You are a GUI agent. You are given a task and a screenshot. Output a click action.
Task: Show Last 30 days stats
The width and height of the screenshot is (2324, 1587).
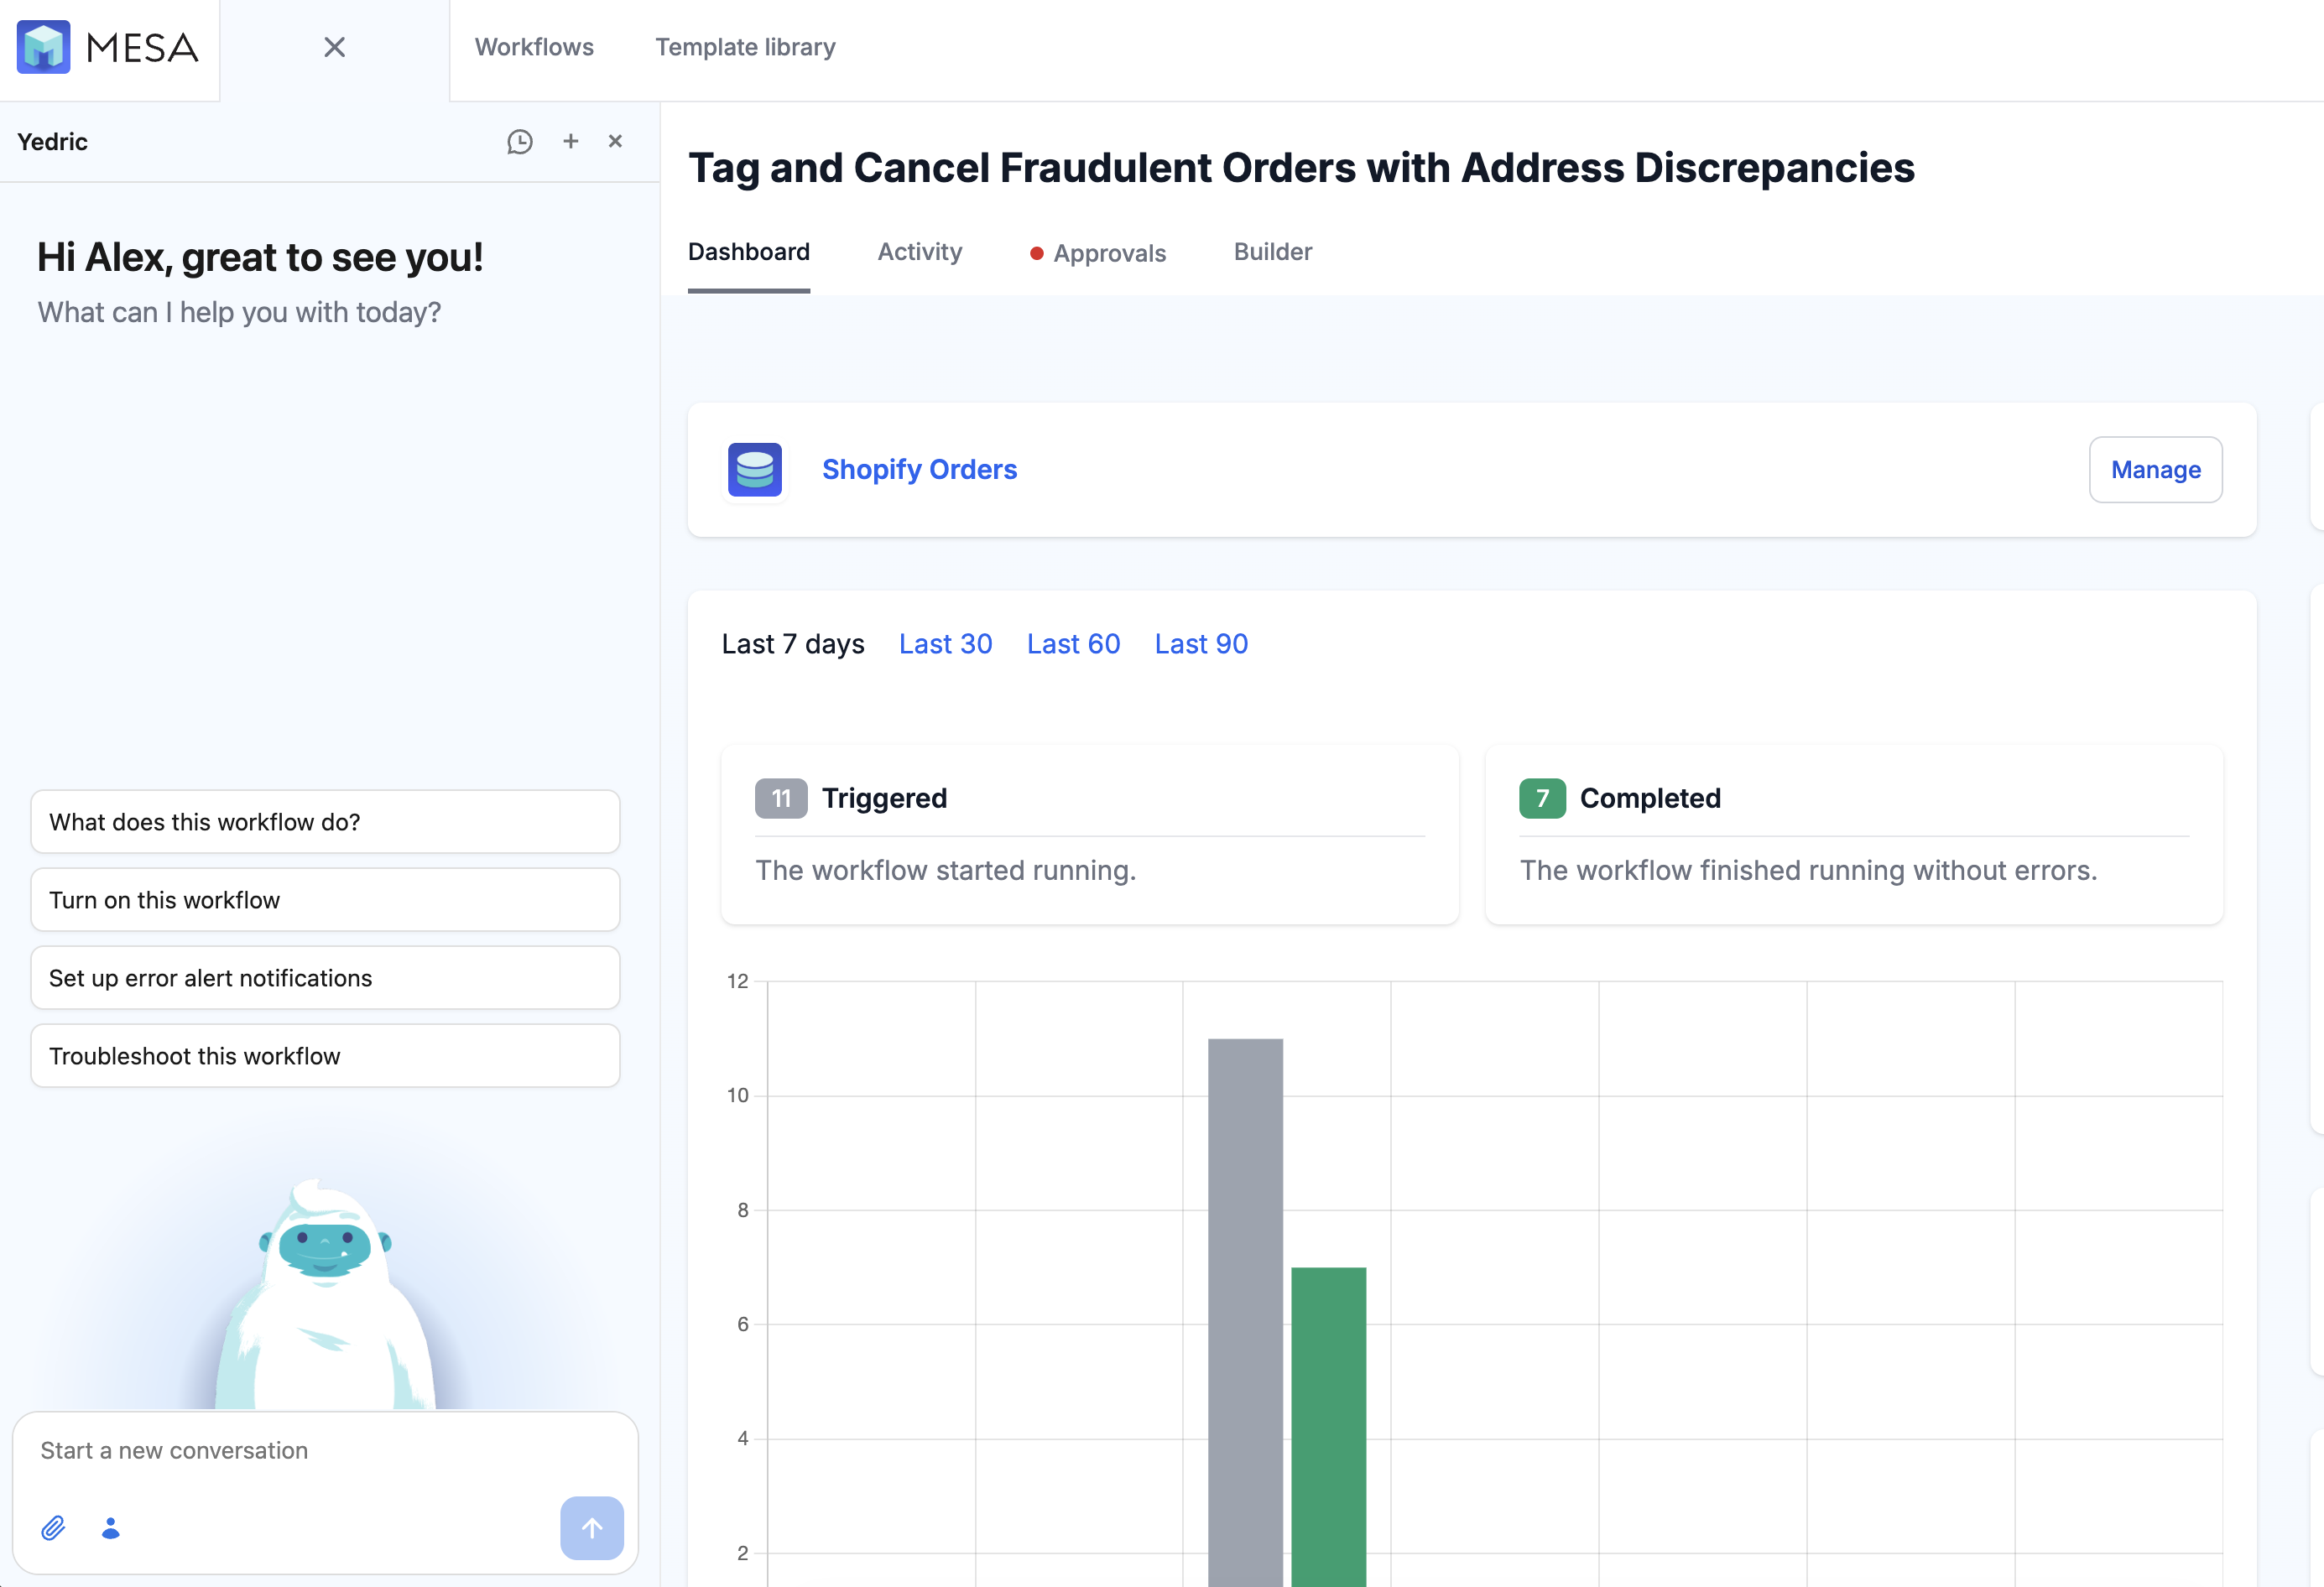pyautogui.click(x=945, y=644)
